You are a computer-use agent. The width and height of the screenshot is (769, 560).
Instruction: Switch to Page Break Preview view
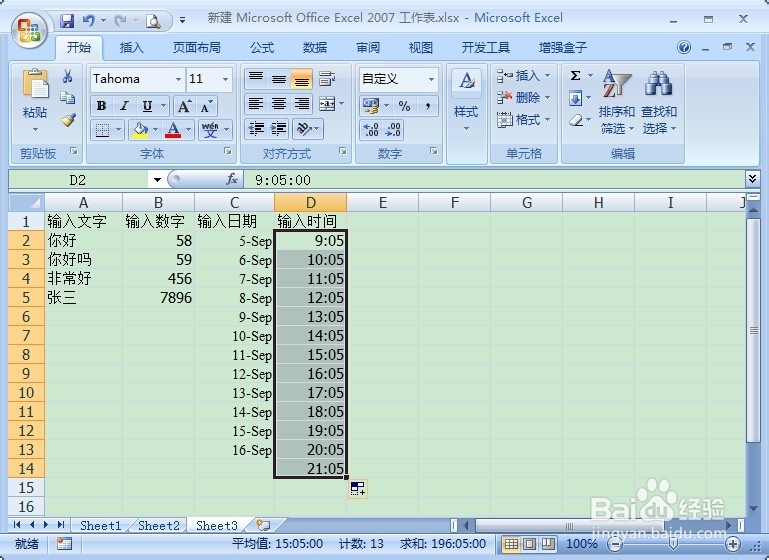[x=548, y=544]
